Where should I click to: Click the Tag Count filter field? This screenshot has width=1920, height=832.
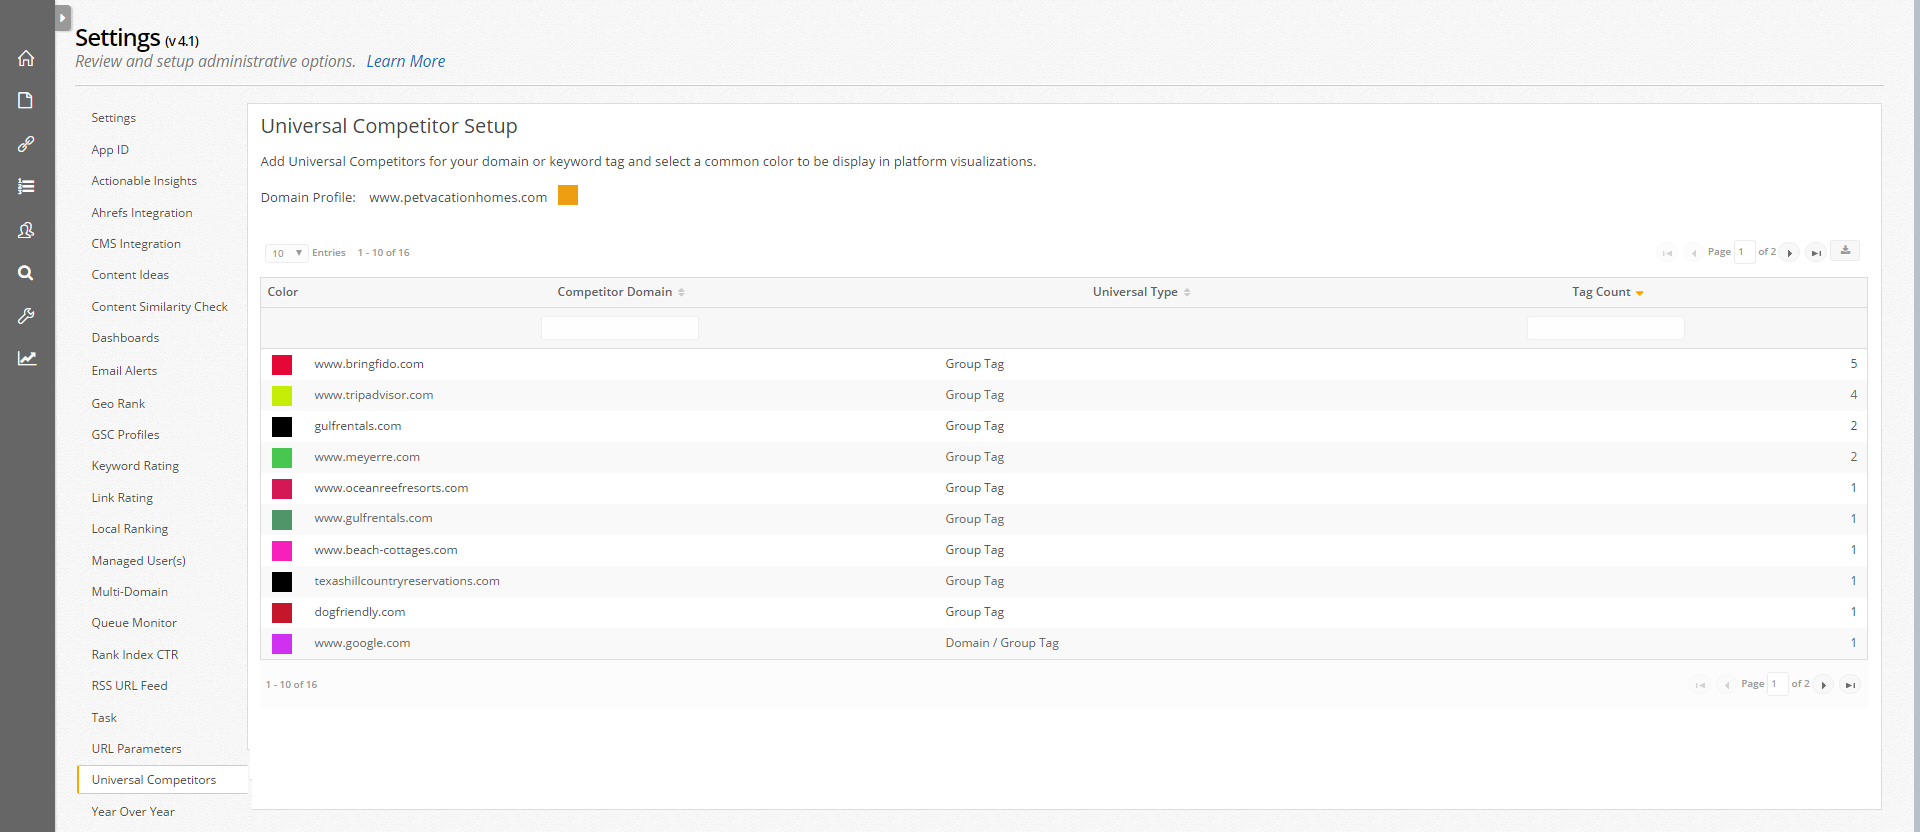coord(1605,328)
